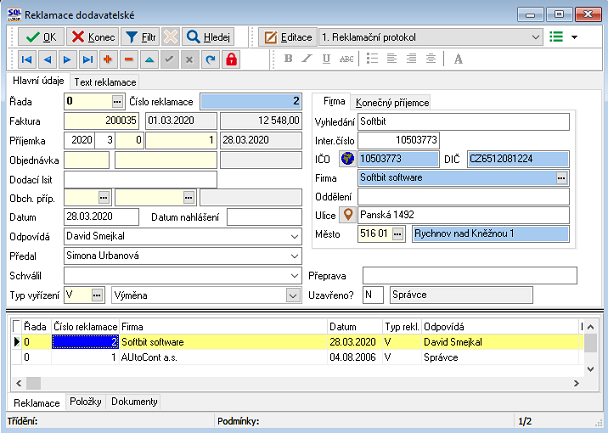The image size is (608, 433).
Task: Click the globe icon next to IČO
Action: (348, 159)
